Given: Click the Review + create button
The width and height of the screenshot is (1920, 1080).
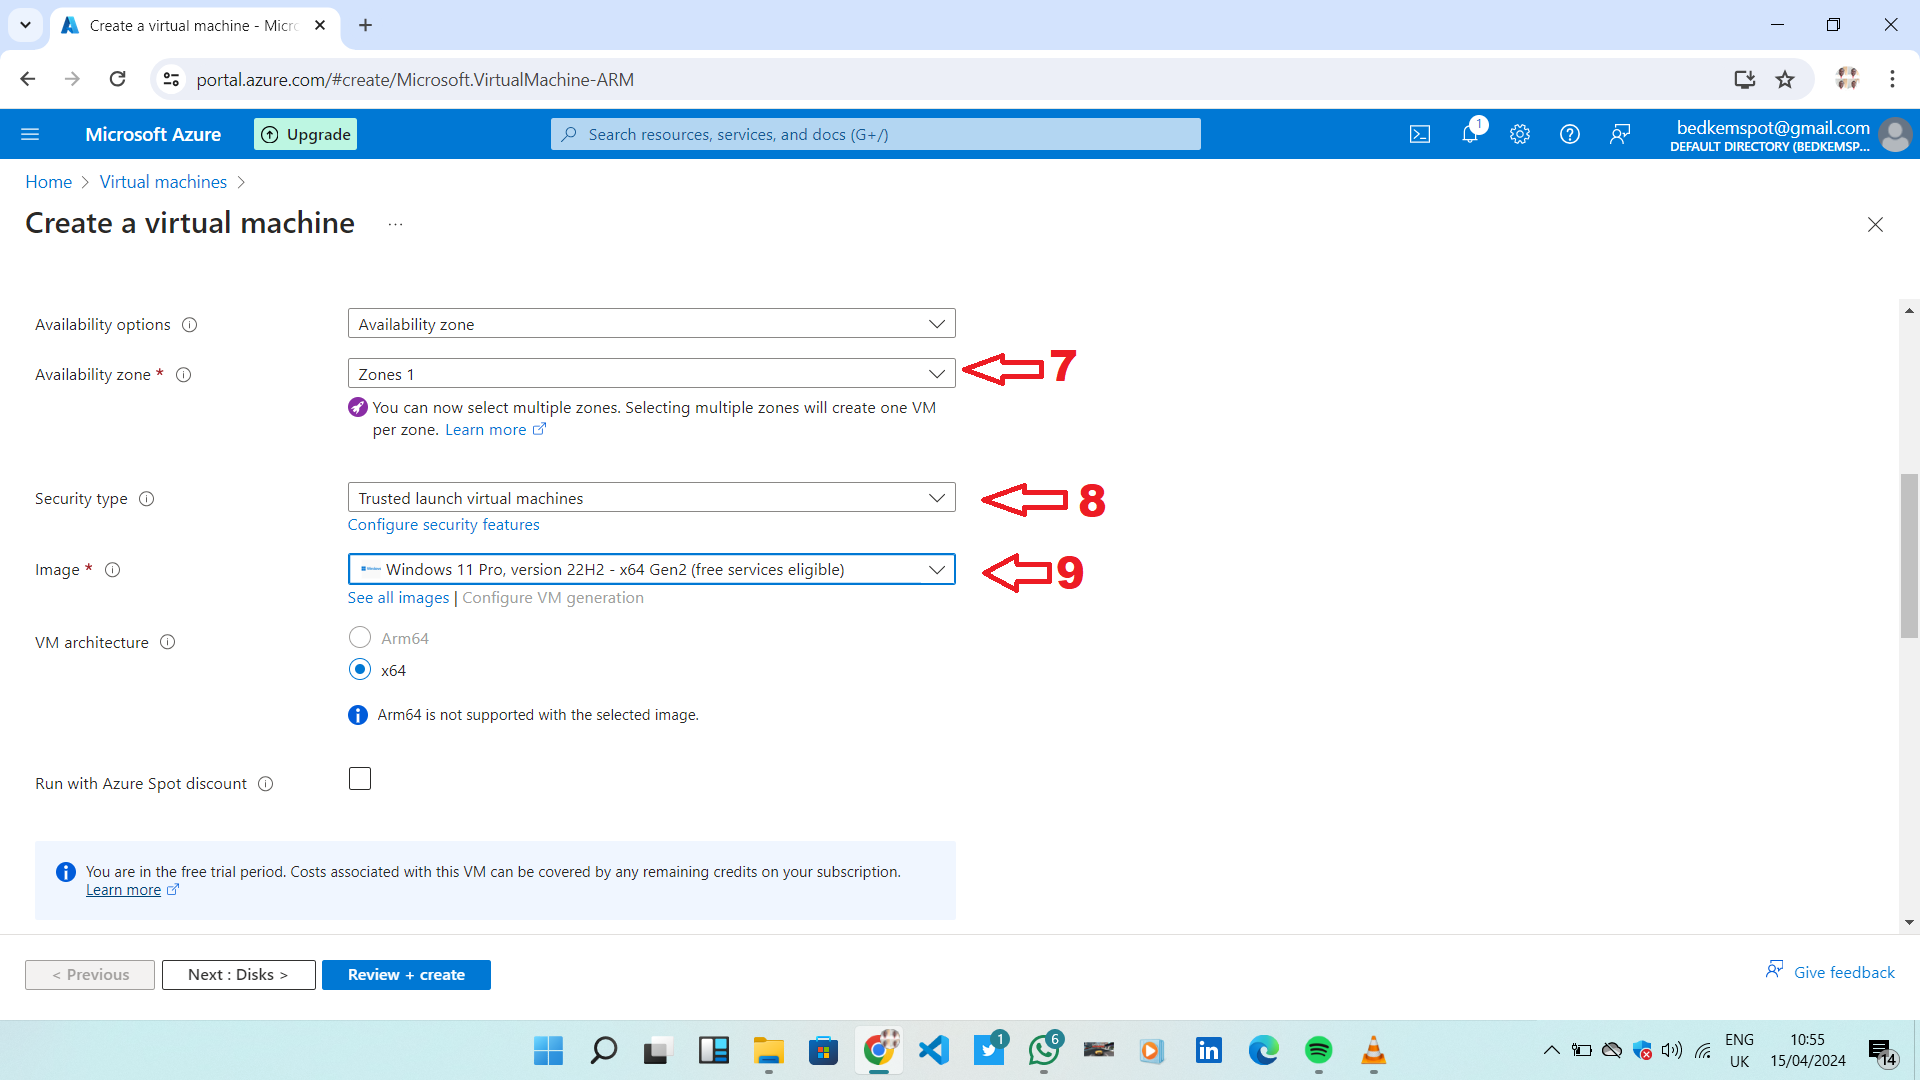Looking at the screenshot, I should click(406, 975).
